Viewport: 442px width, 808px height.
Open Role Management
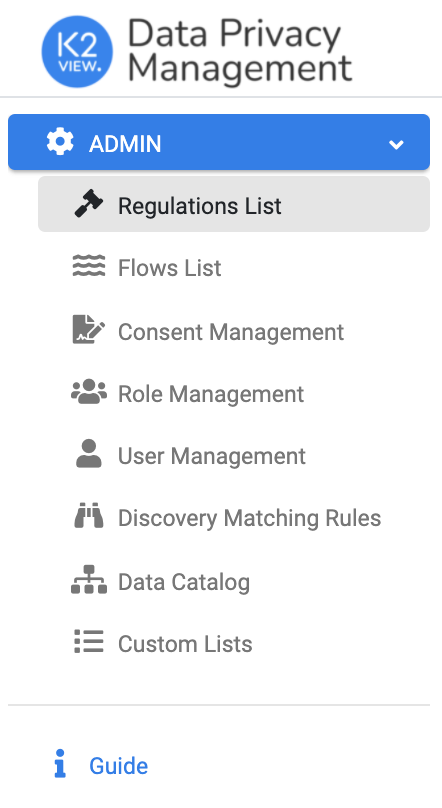(211, 394)
